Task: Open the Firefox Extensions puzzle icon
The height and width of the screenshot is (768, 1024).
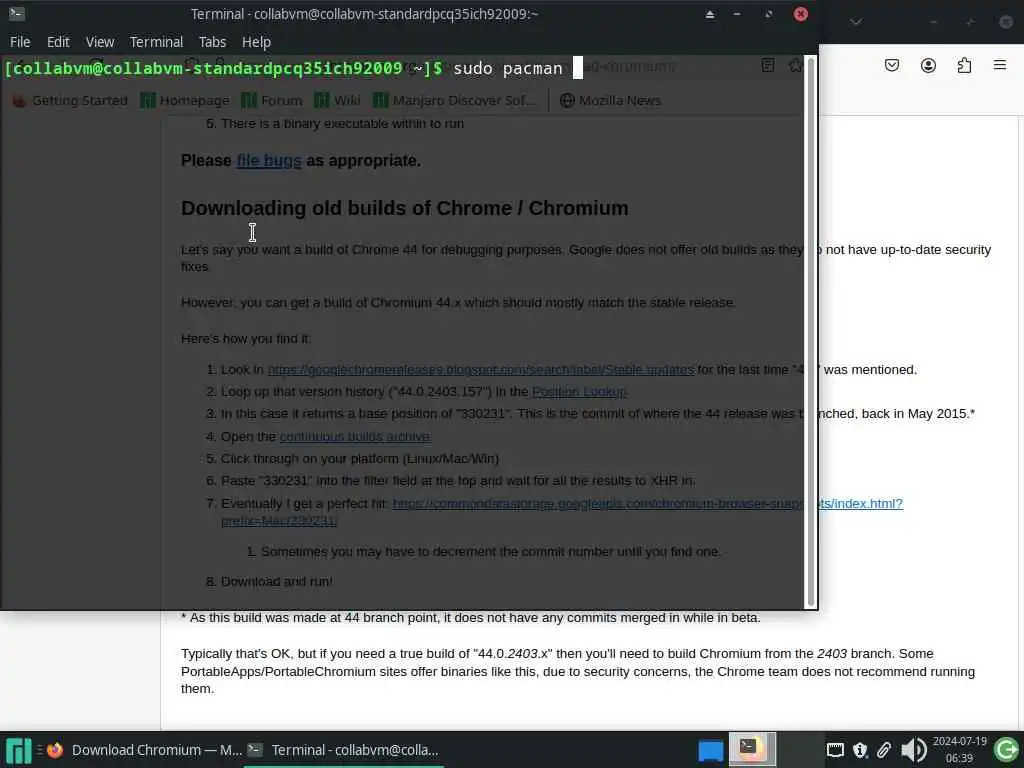Action: [x=964, y=65]
